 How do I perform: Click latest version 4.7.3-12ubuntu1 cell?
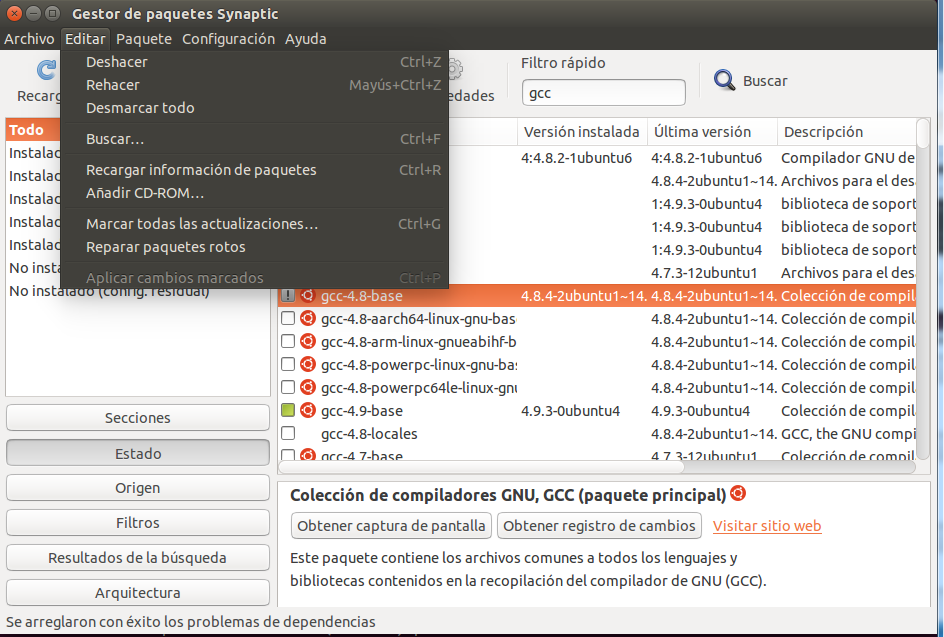click(704, 273)
